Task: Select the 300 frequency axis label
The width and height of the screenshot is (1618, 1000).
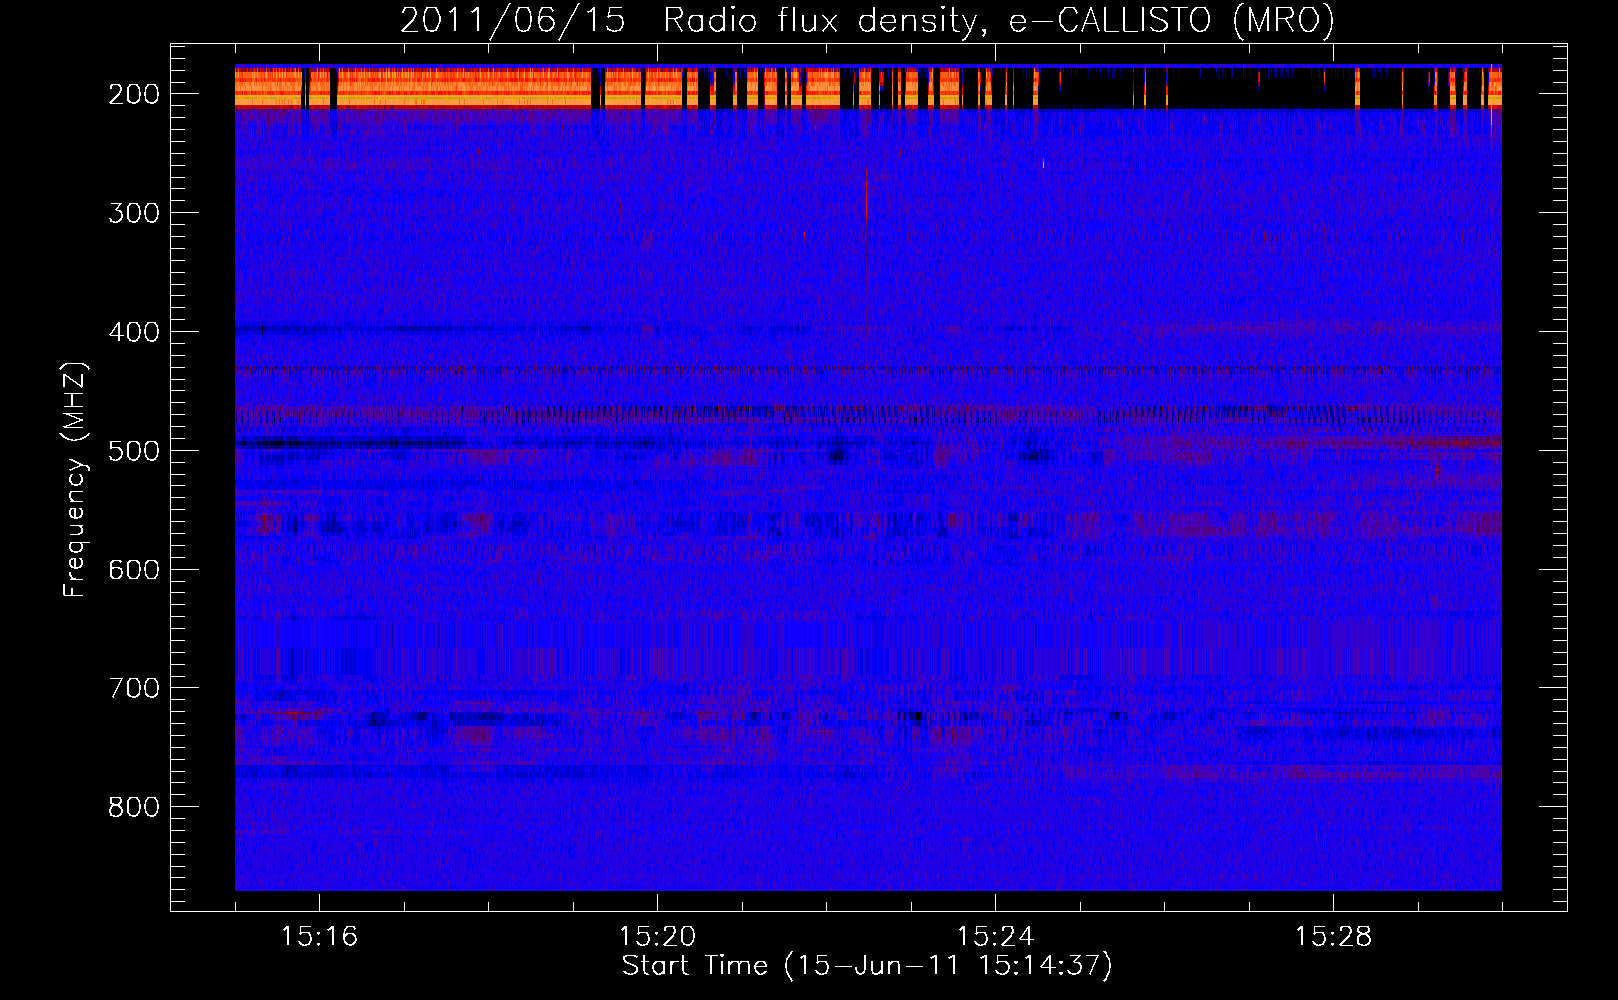Action: tap(134, 213)
